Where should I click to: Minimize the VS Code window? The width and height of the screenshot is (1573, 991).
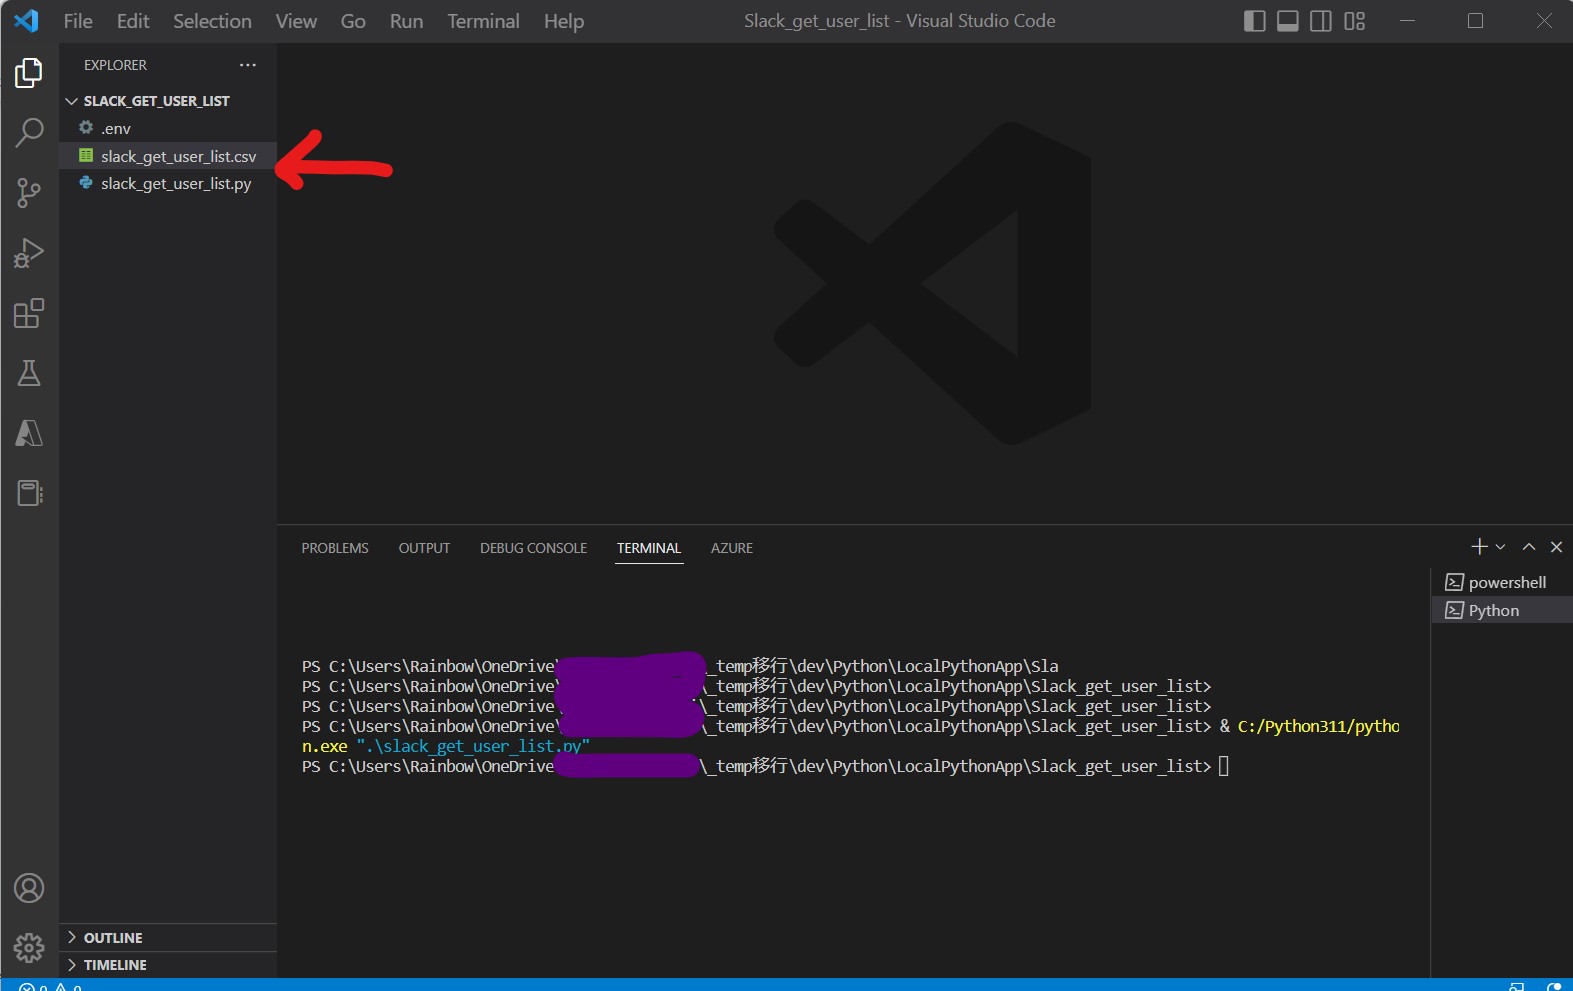pos(1407,21)
